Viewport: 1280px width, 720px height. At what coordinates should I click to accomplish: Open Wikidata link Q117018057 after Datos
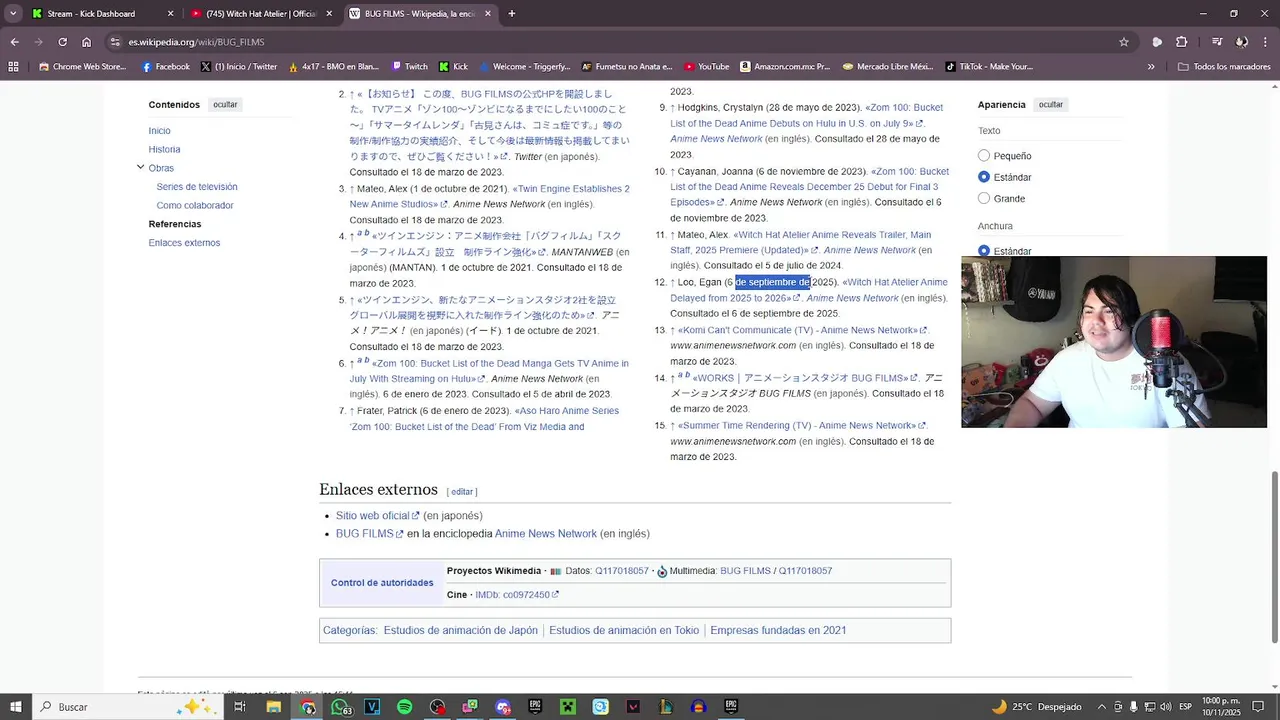[x=622, y=571]
